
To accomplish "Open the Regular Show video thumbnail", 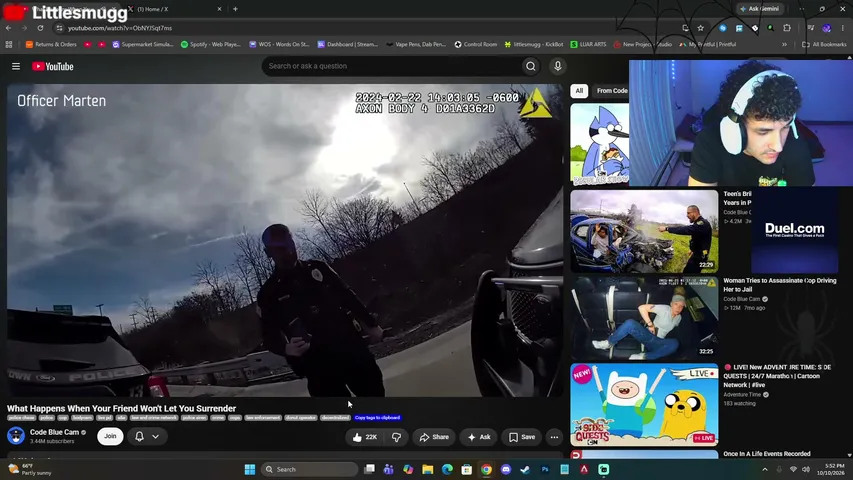I will (599, 144).
